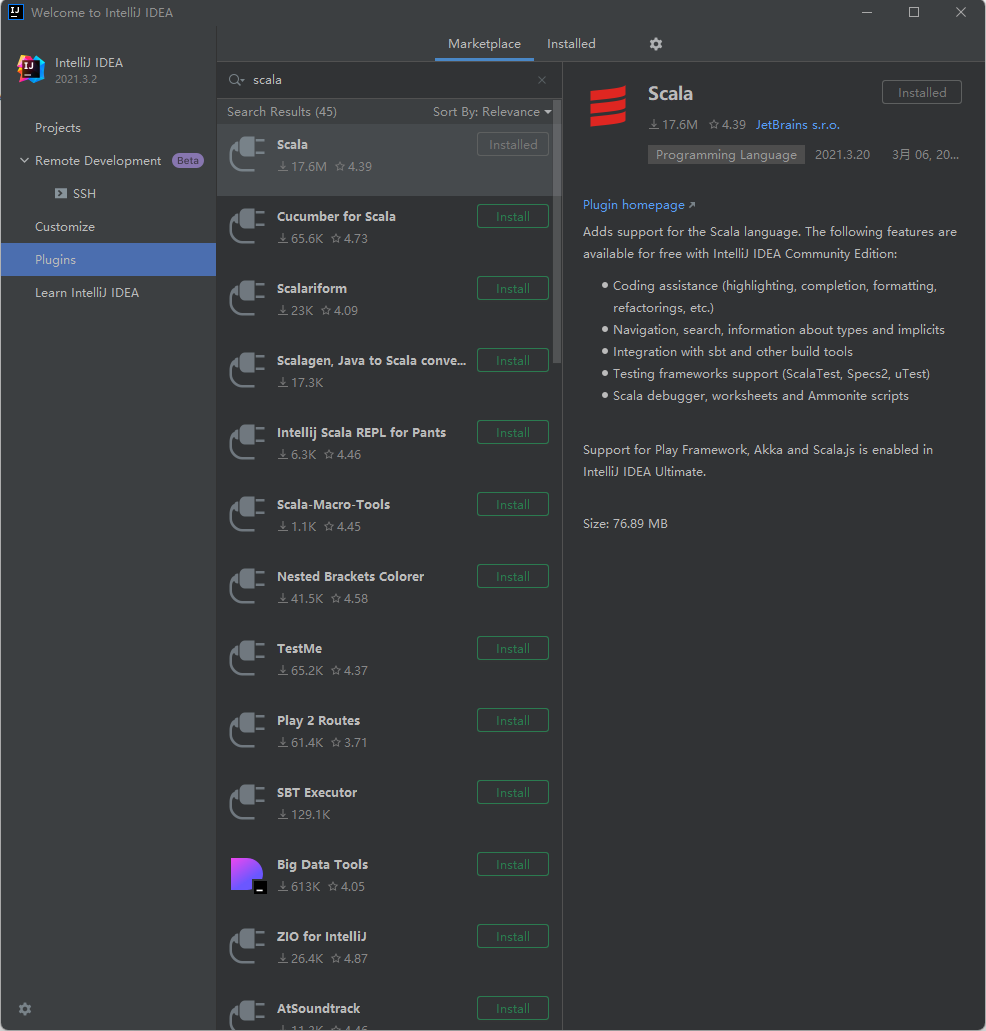
Task: Click the Search Results (45) label
Action: [x=282, y=112]
